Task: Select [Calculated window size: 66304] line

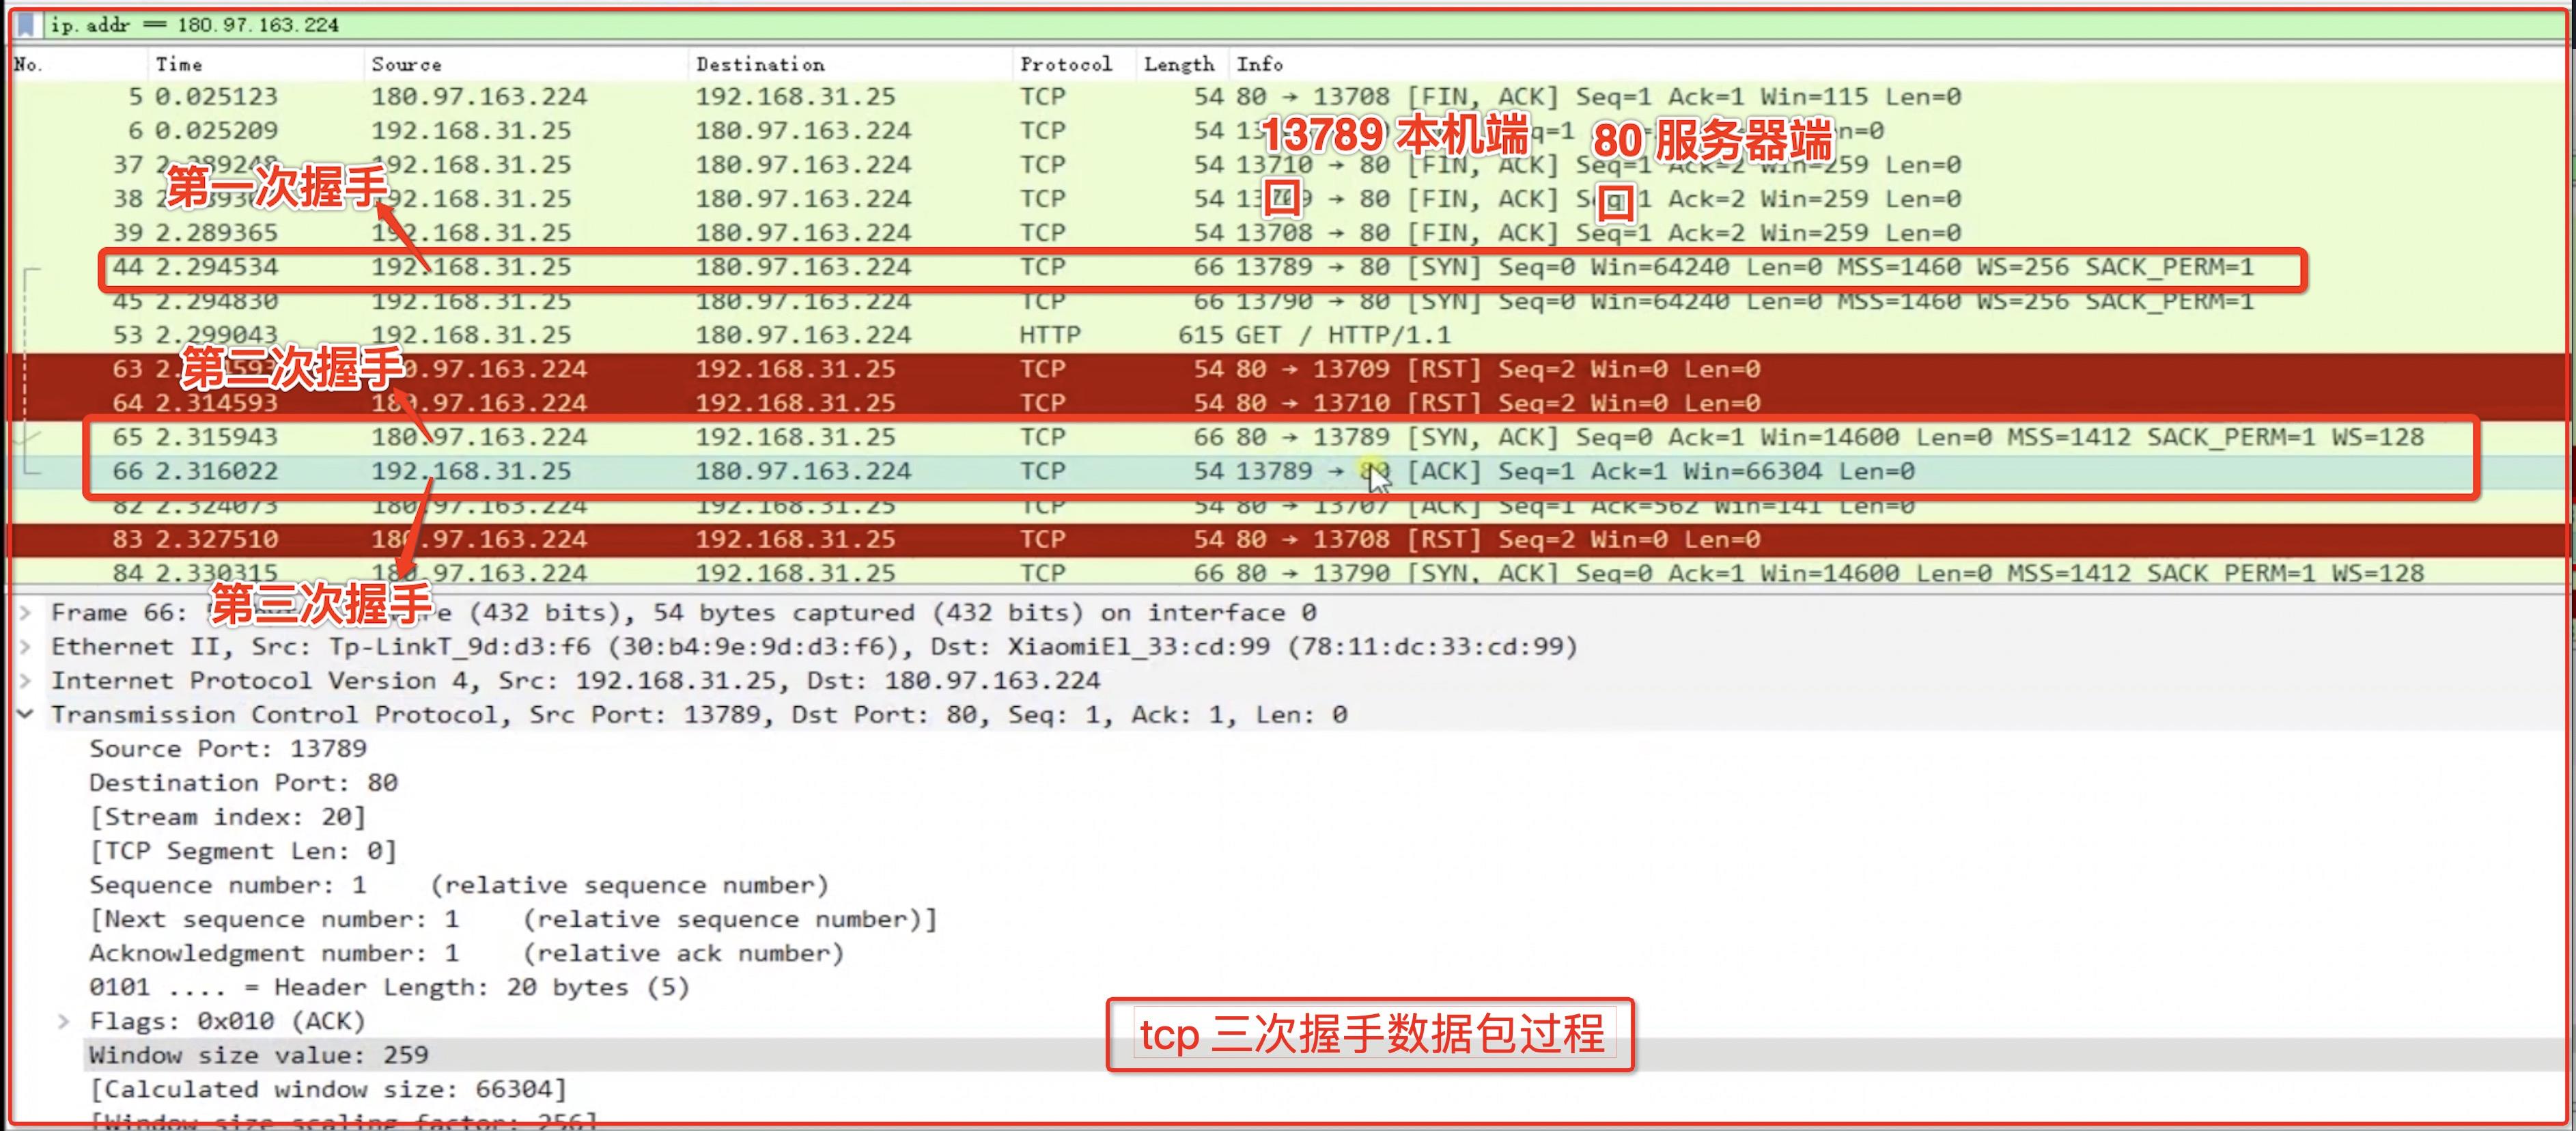Action: click(328, 1089)
